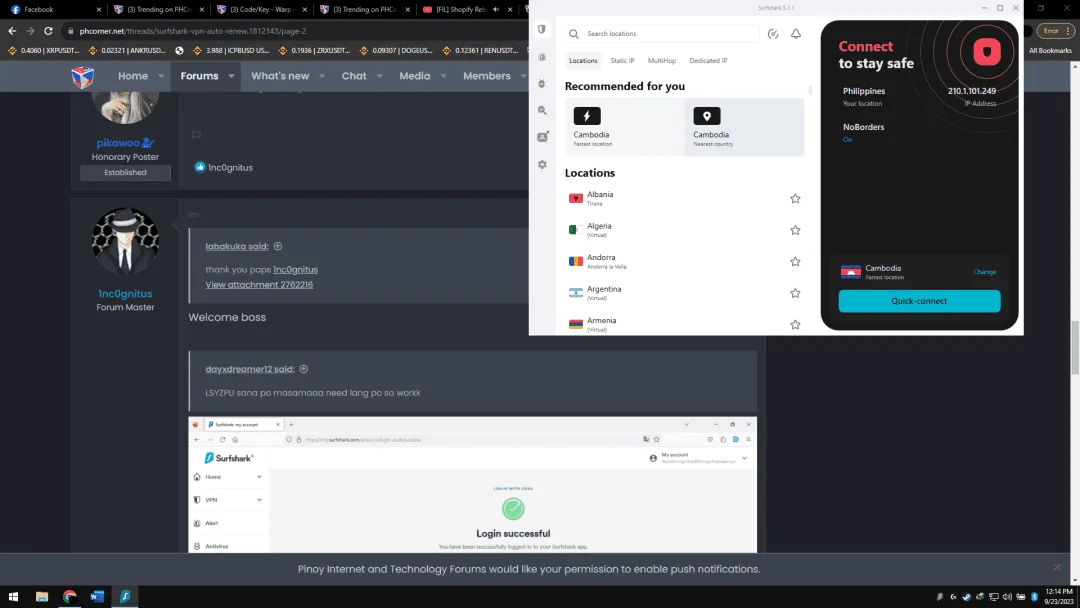Expand the Media dropdown arrow
Screen dimensions: 1080x608
coord(443,76)
